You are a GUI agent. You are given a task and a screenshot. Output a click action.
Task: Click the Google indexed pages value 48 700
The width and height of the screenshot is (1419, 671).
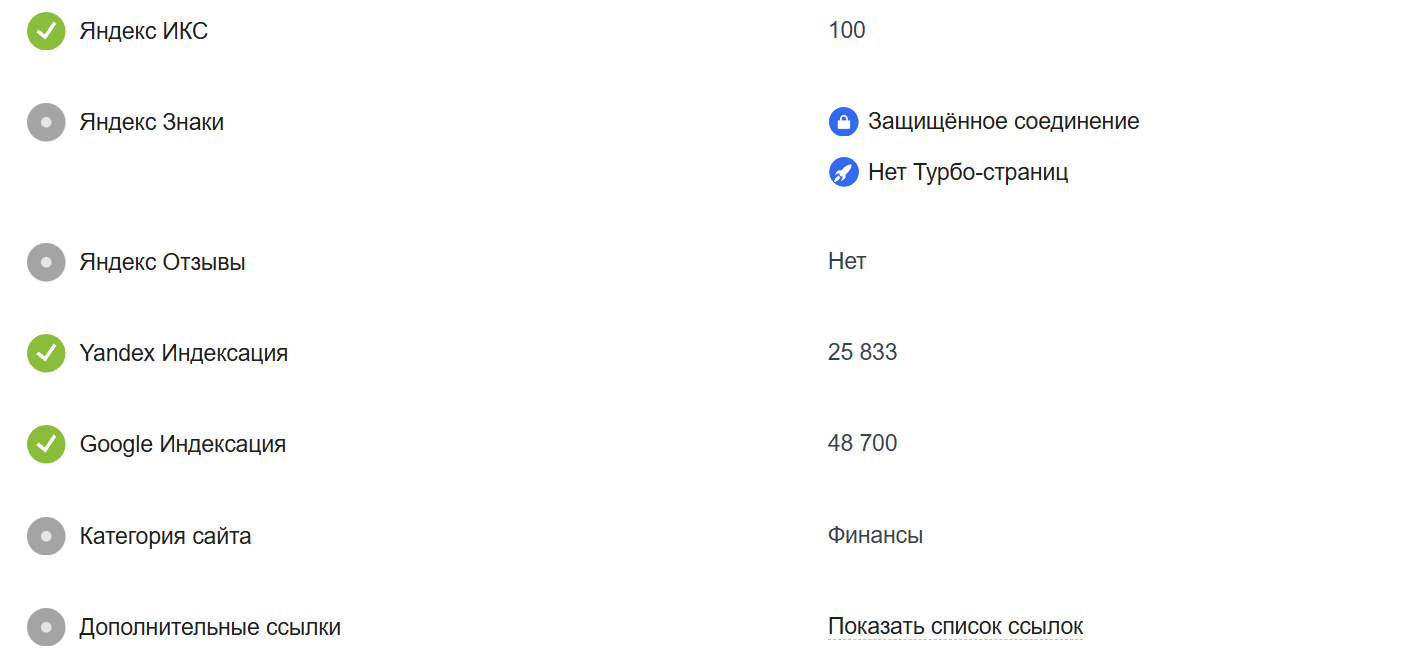tap(862, 443)
